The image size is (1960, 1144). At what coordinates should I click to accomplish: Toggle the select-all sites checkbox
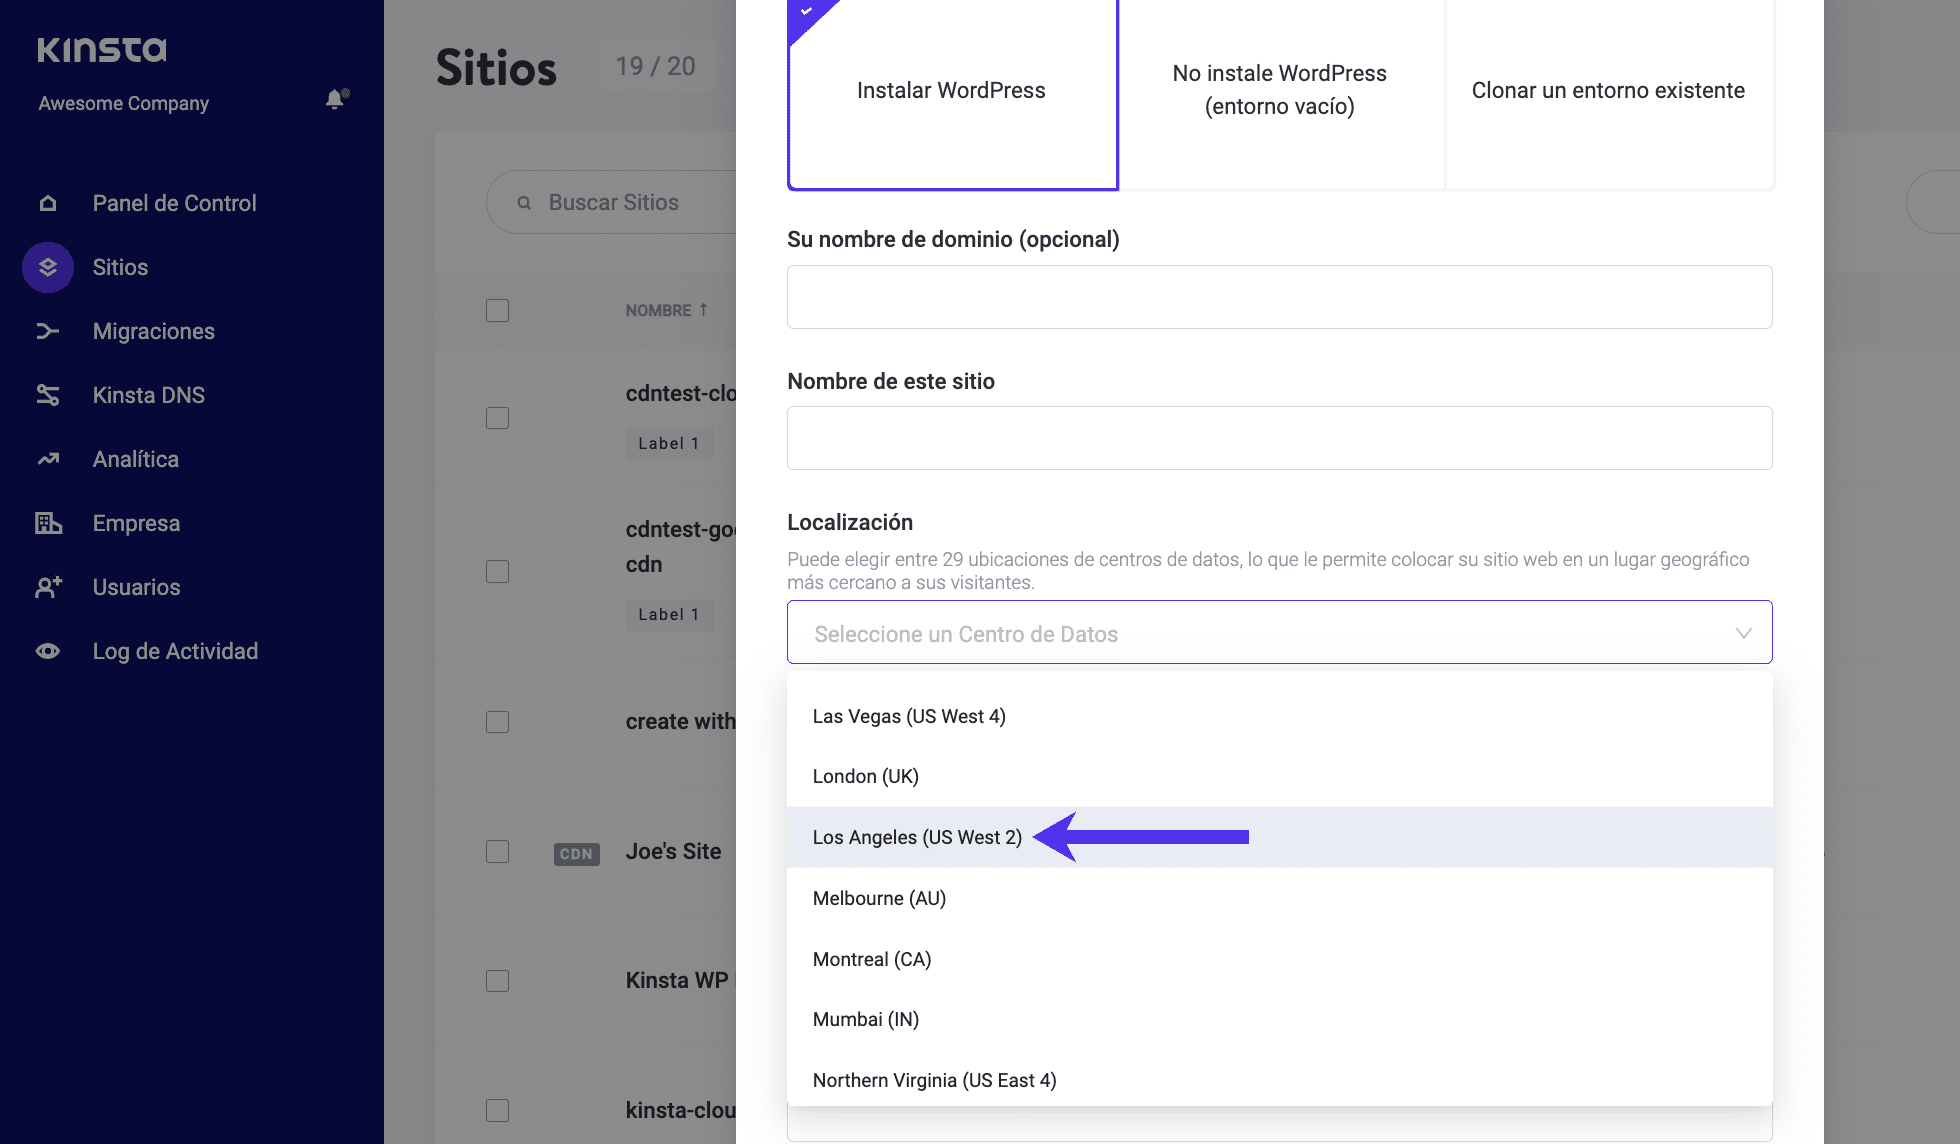[x=497, y=311]
